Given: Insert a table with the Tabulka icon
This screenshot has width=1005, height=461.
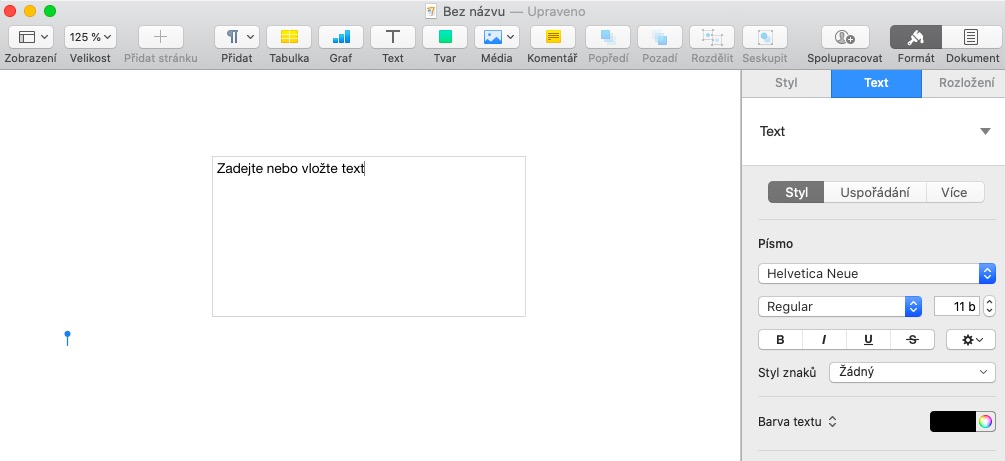Looking at the screenshot, I should coord(289,37).
